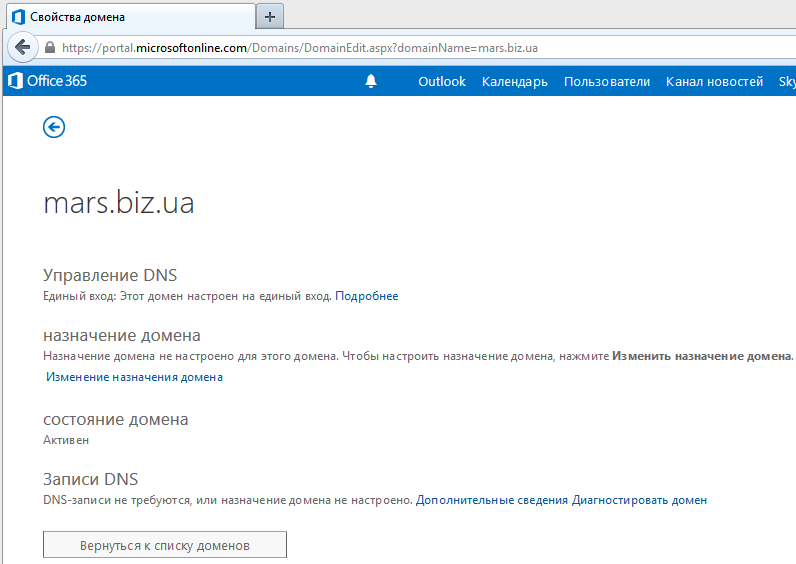Click the Office 365 logo
796x564 pixels.
coord(47,82)
